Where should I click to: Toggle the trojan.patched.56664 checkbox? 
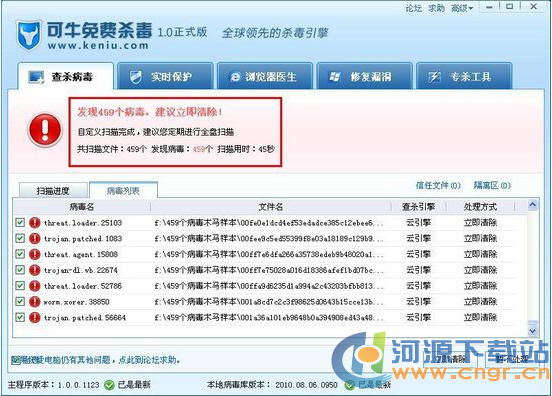coord(20,318)
